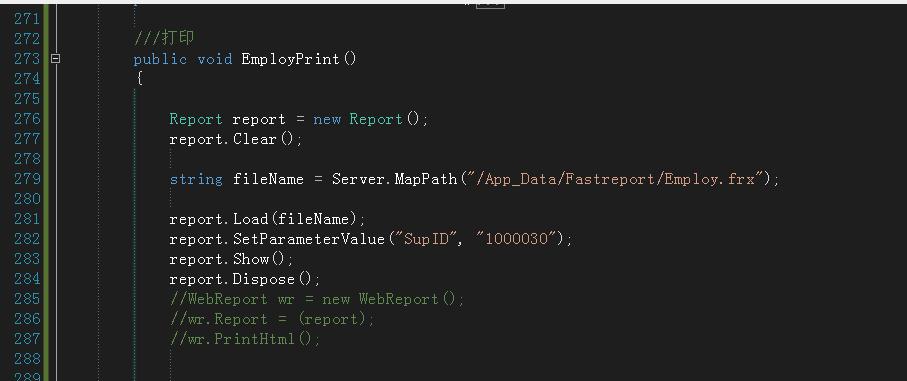Viewport: 907px width, 381px height.
Task: Click the 'string' keyword on line 279
Action: [196, 179]
